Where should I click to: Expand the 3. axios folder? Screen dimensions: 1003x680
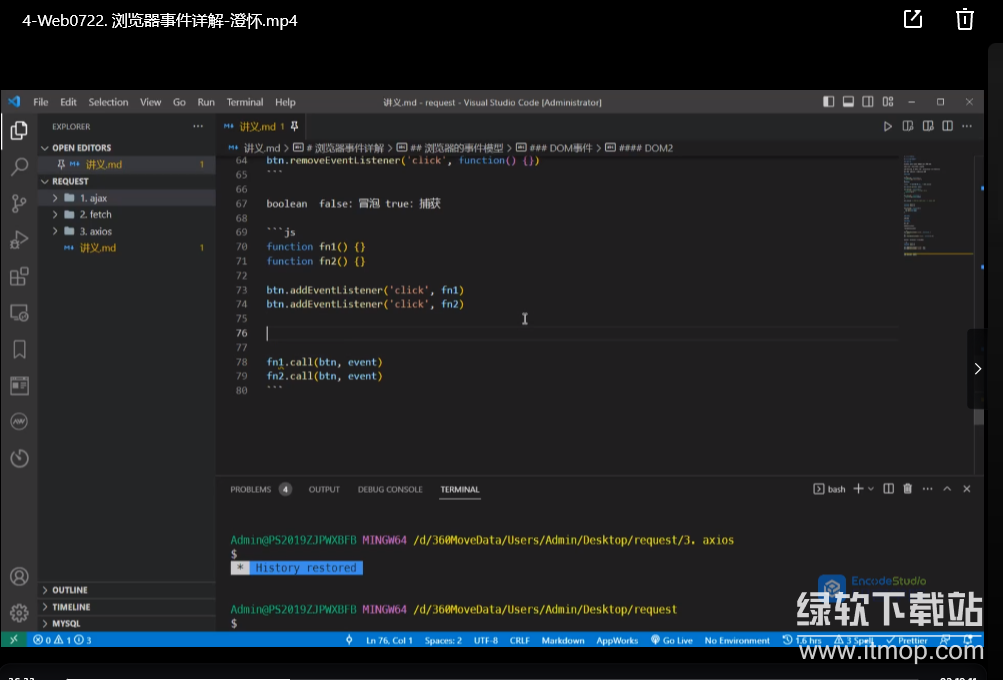pyautogui.click(x=128, y=231)
